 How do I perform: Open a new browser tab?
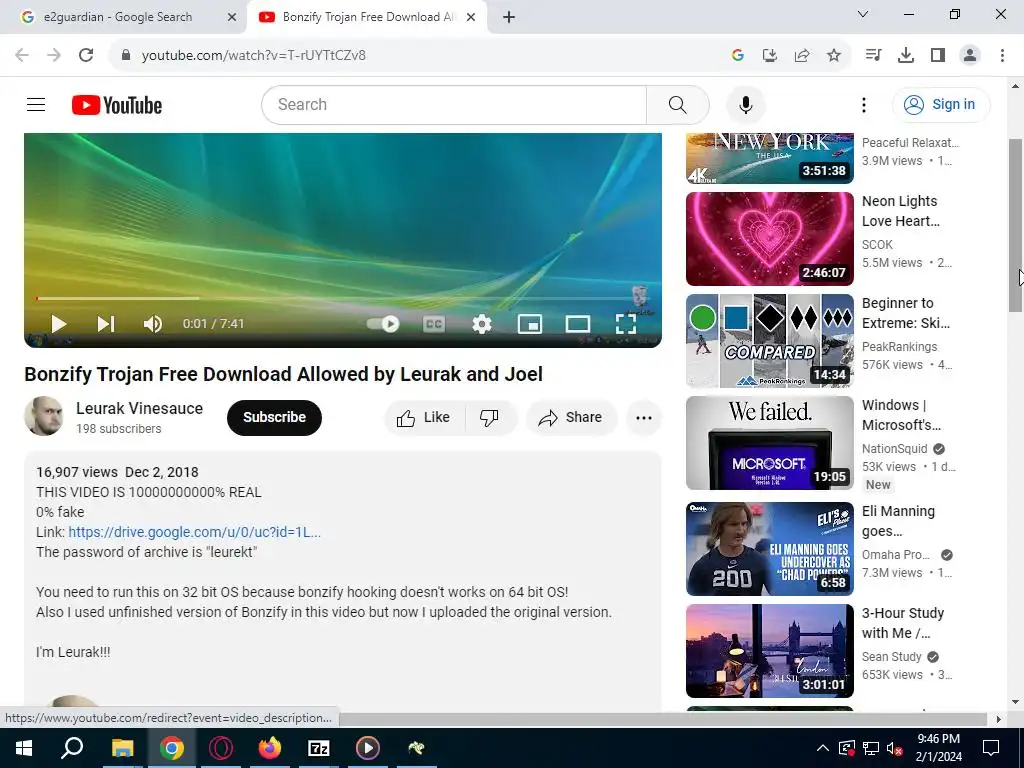point(509,18)
